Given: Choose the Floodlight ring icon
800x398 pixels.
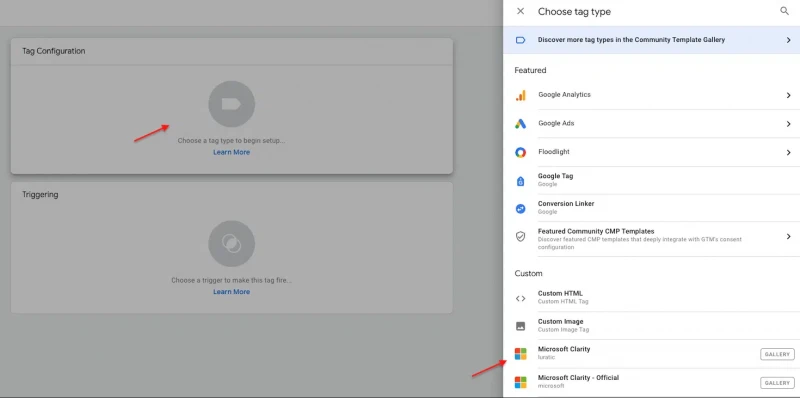Looking at the screenshot, I should tap(520, 152).
